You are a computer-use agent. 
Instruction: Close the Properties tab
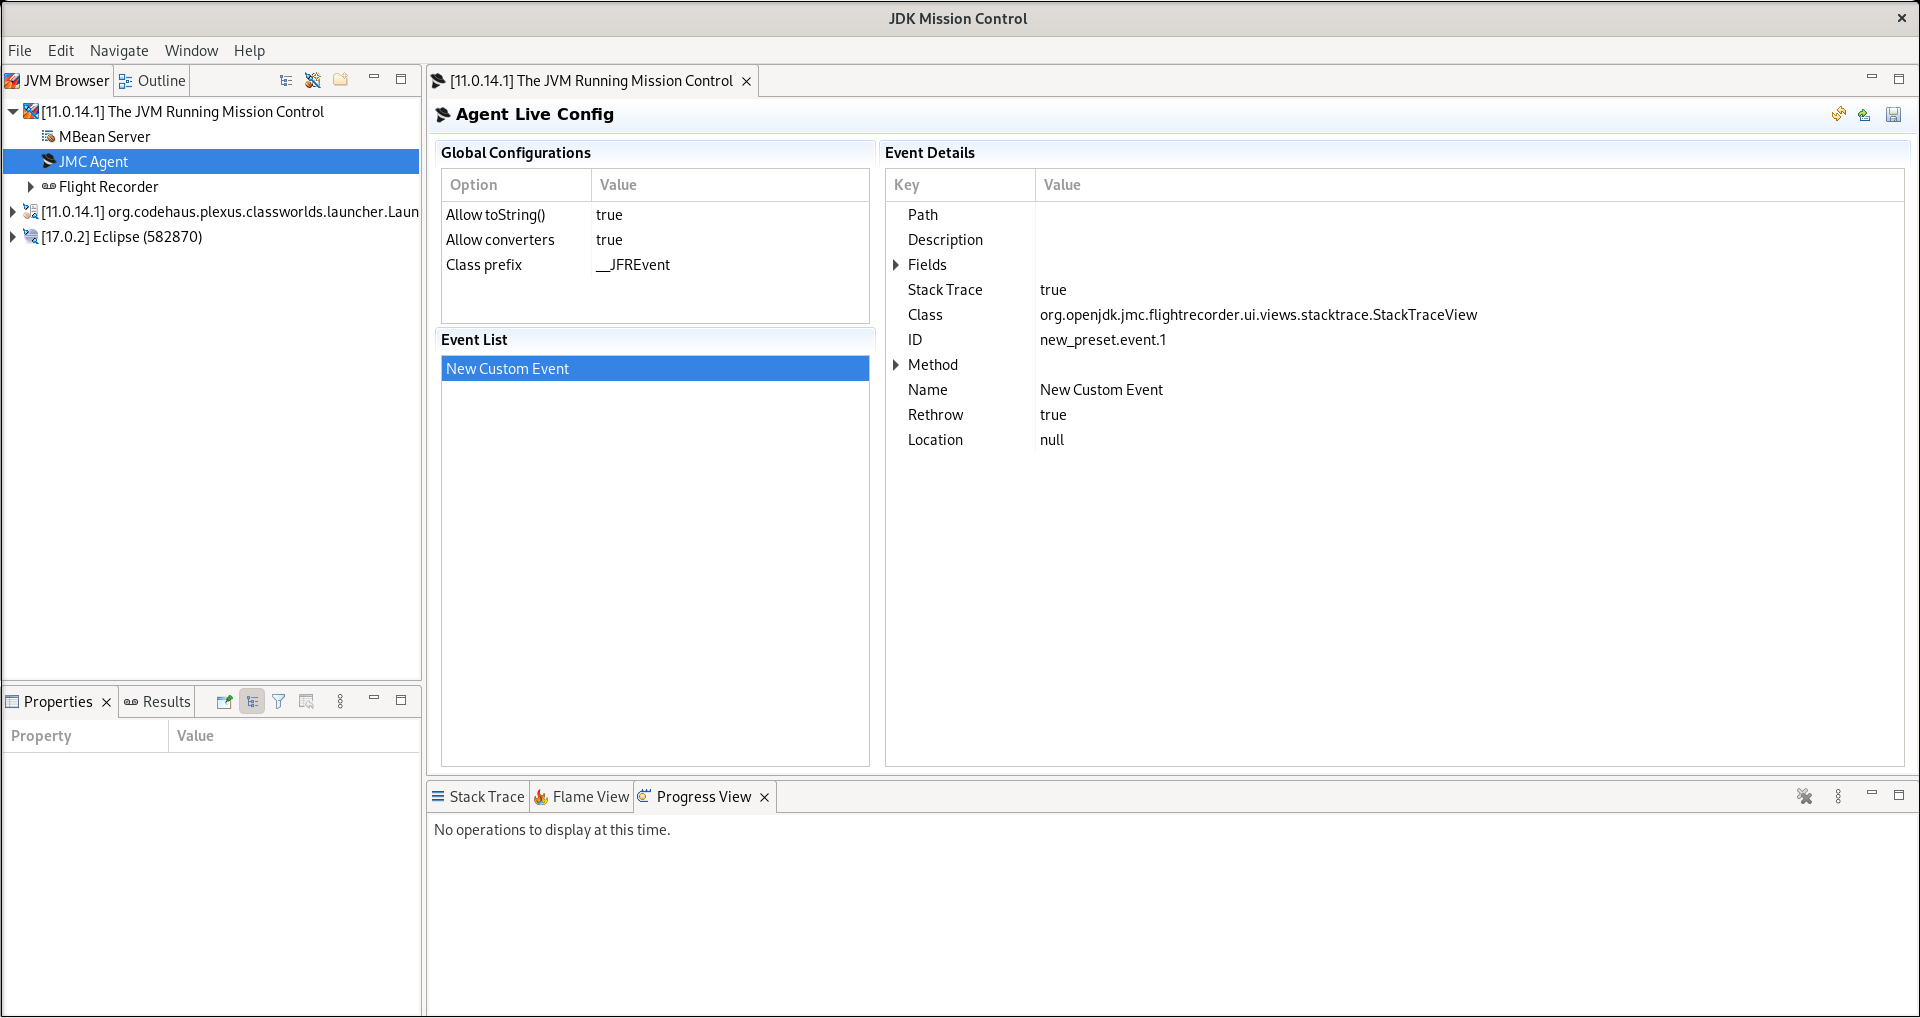106,702
